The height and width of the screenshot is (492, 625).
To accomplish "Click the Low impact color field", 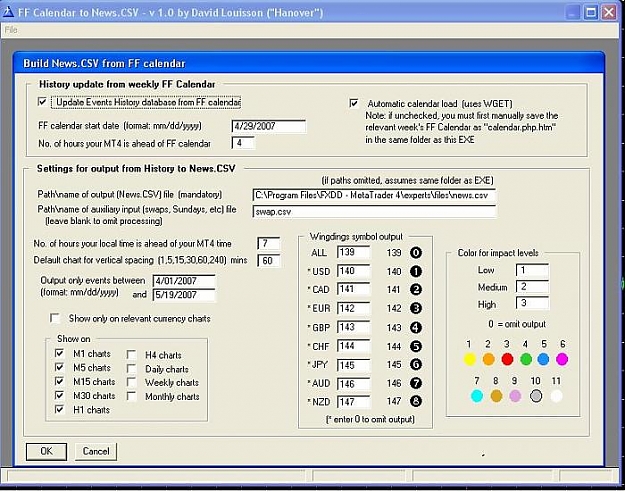I will tap(532, 270).
